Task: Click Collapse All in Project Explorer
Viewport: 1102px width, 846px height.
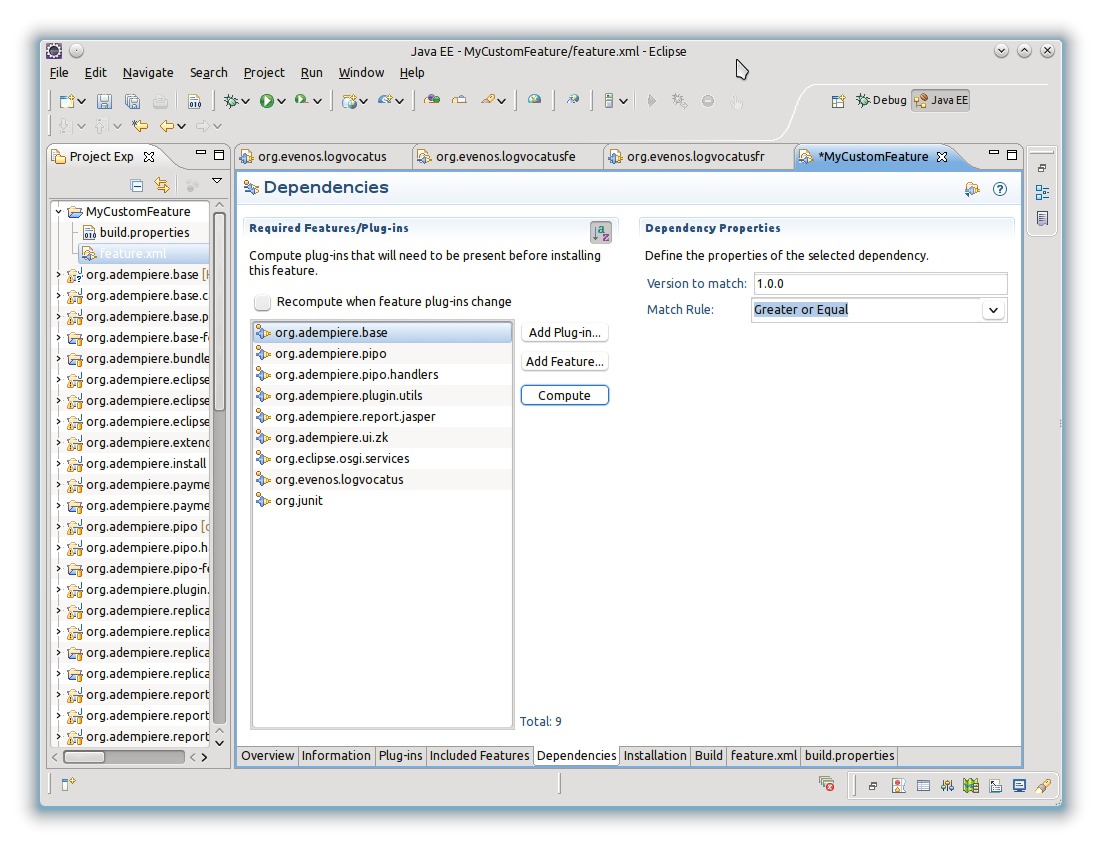Action: click(137, 185)
